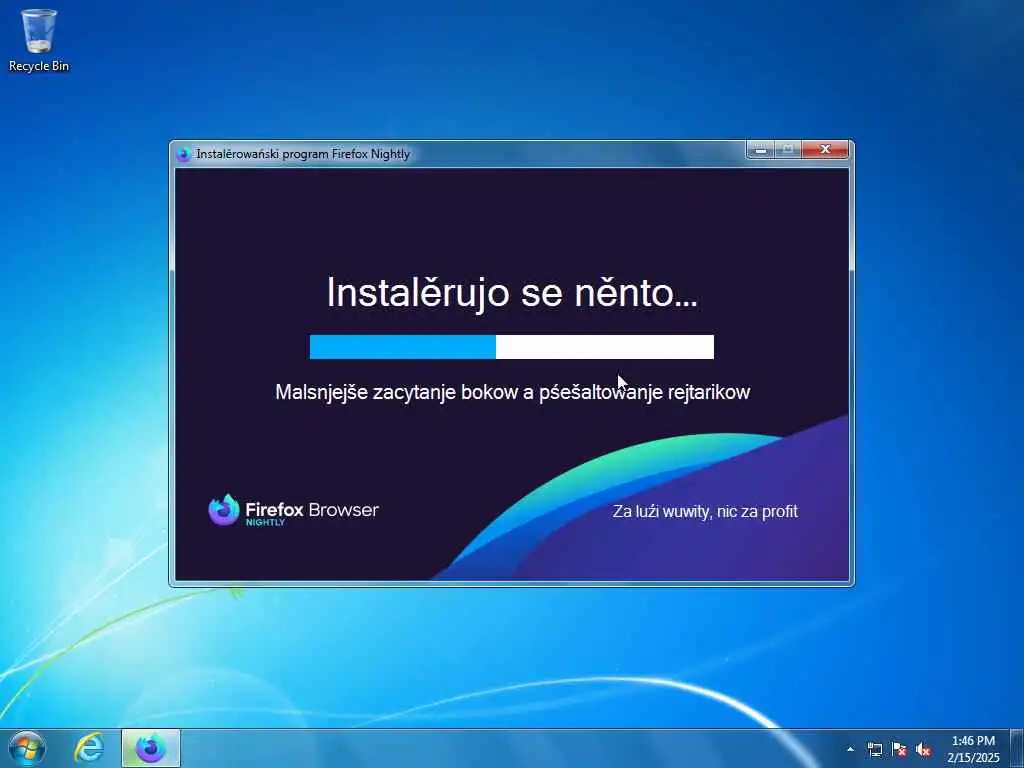Click the muted volume tray icon
This screenshot has width=1024, height=768.
(x=923, y=749)
